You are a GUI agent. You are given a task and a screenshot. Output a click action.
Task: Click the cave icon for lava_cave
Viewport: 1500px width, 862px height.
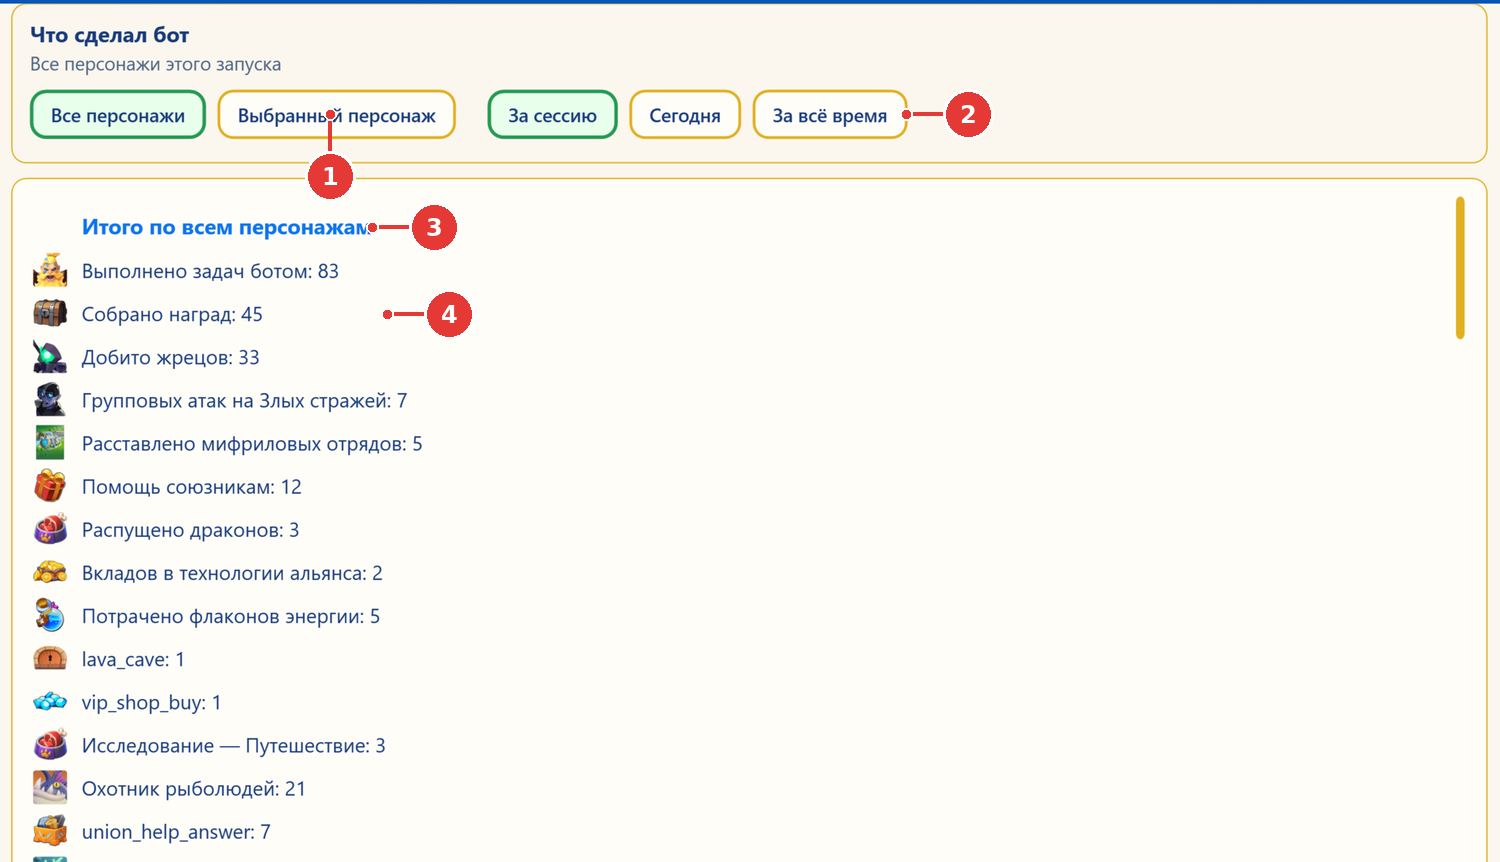(x=50, y=658)
